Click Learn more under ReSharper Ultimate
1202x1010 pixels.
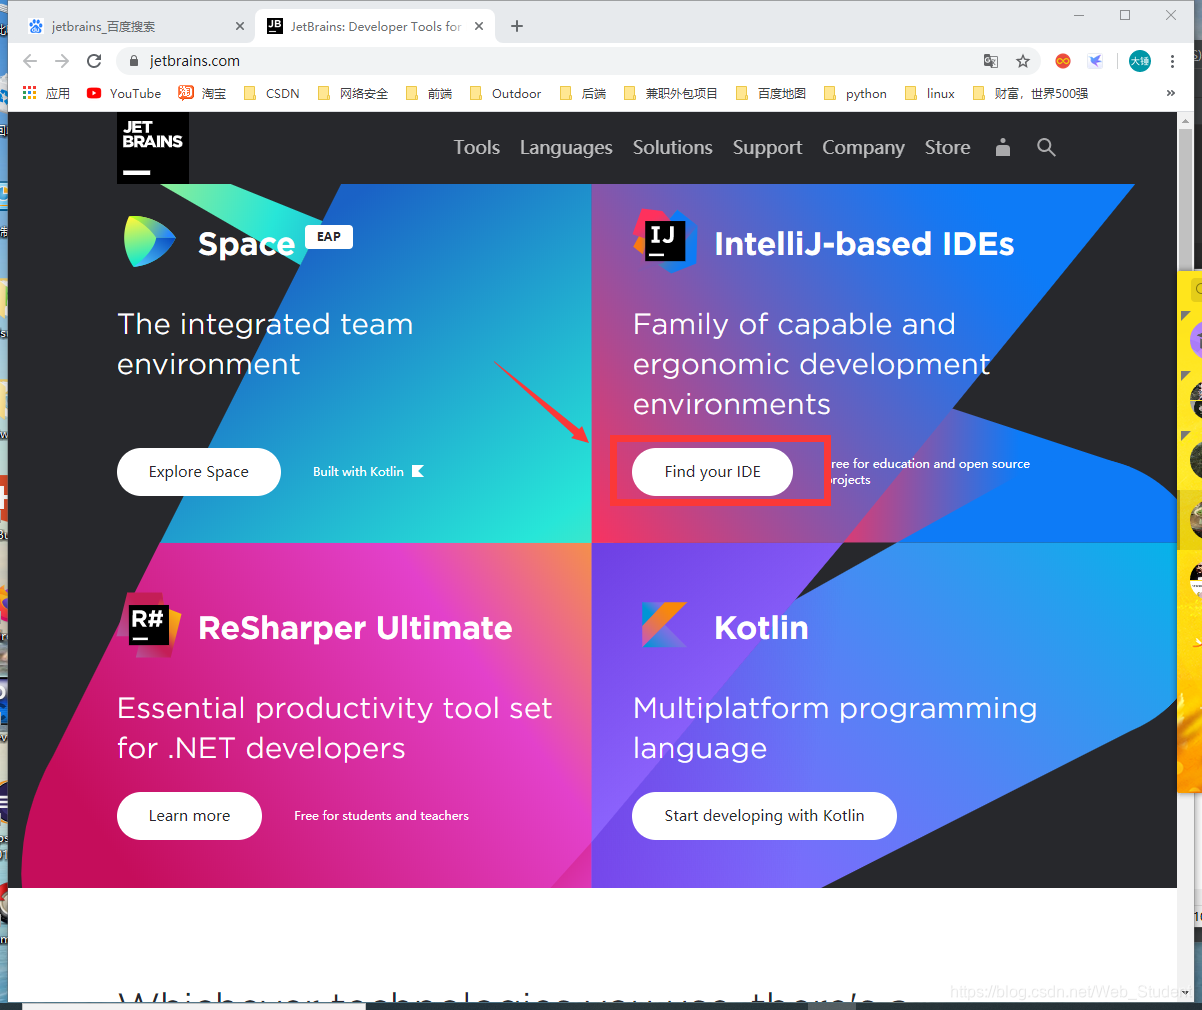point(189,816)
